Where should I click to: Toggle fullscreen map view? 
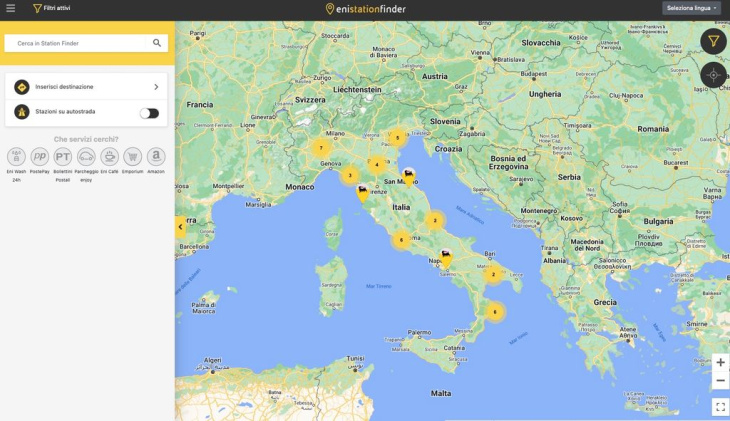pos(721,407)
